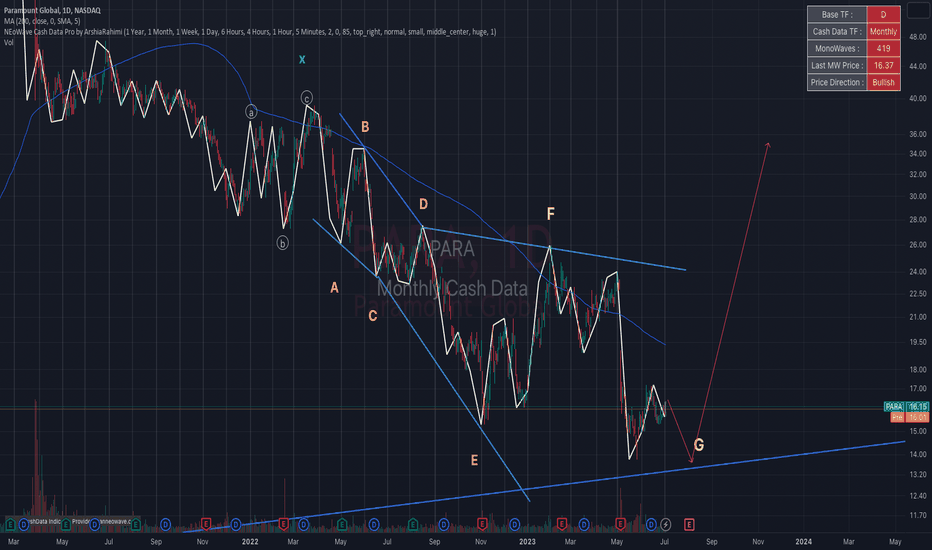This screenshot has height=550, width=932.
Task: Click the 'MonoWaves :' table cell
Action: pyautogui.click(x=837, y=49)
